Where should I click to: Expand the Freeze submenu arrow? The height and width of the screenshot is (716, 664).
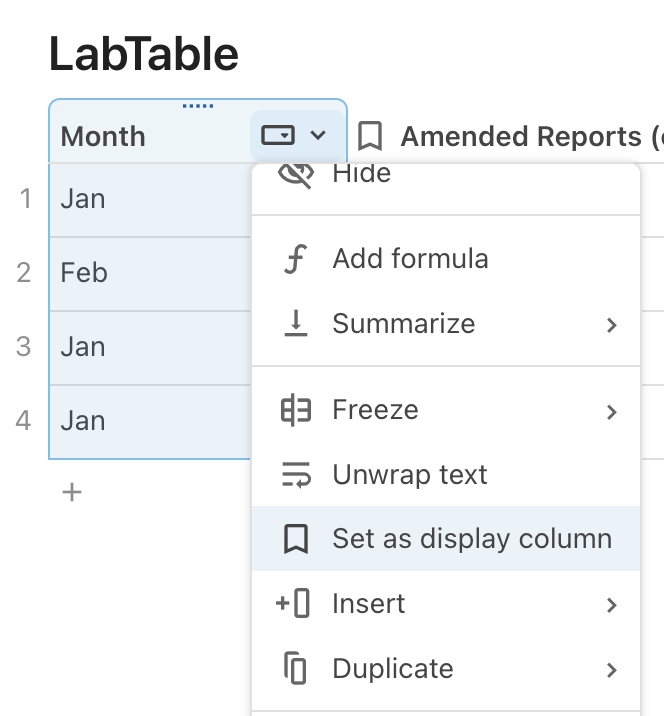click(x=612, y=411)
